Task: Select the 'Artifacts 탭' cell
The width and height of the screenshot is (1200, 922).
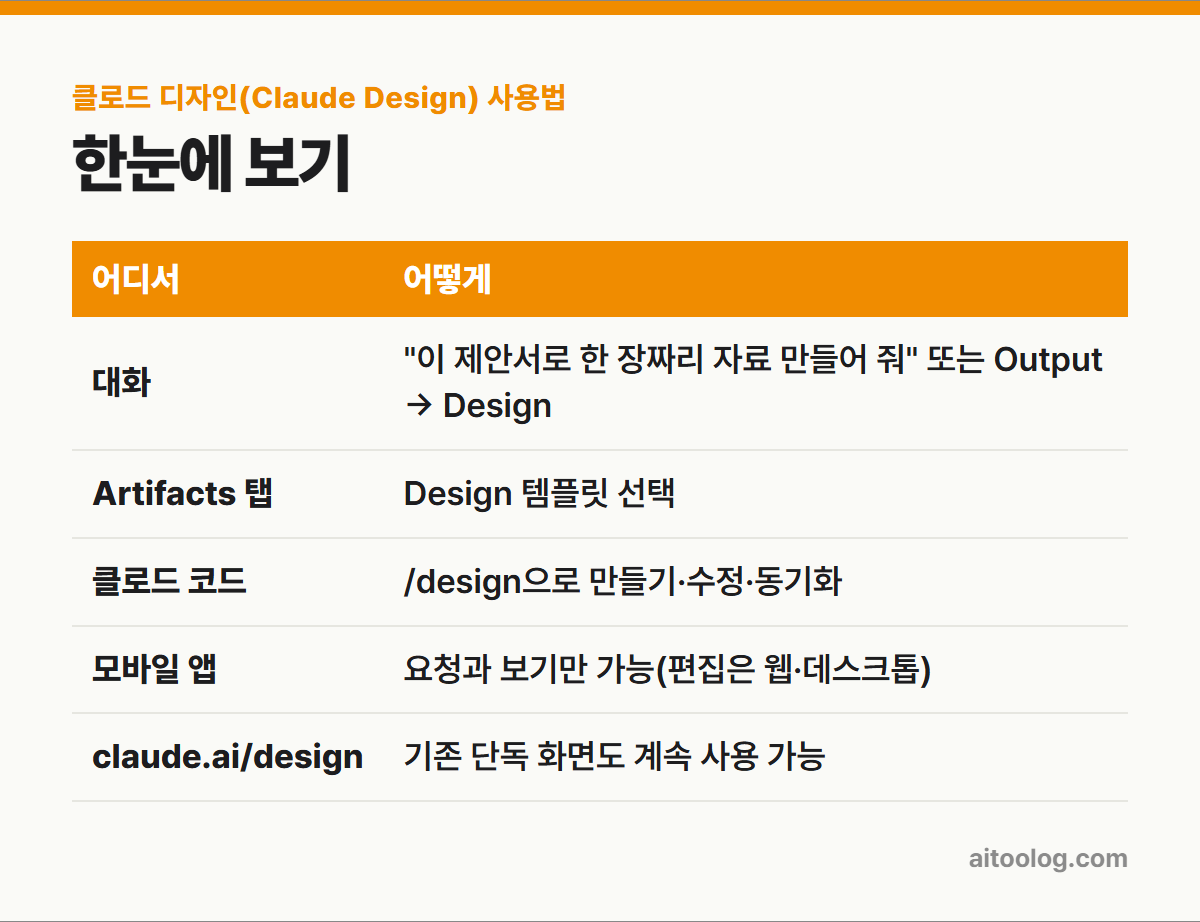Action: click(x=182, y=493)
